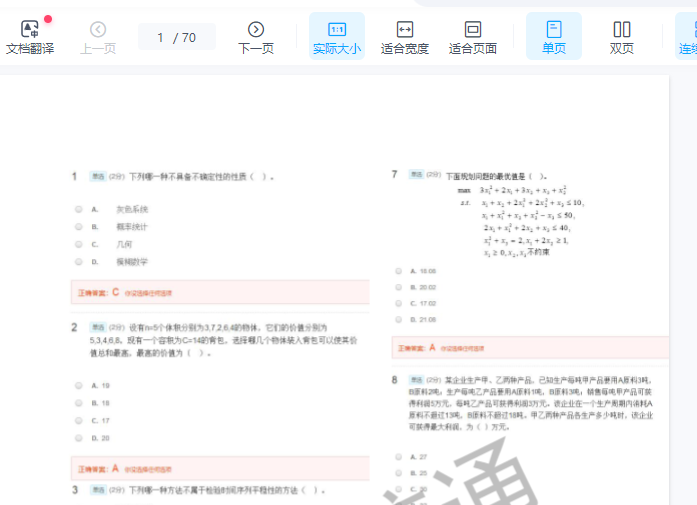Click the page number field showing 1
Image resolution: width=697 pixels, height=505 pixels.
(160, 37)
